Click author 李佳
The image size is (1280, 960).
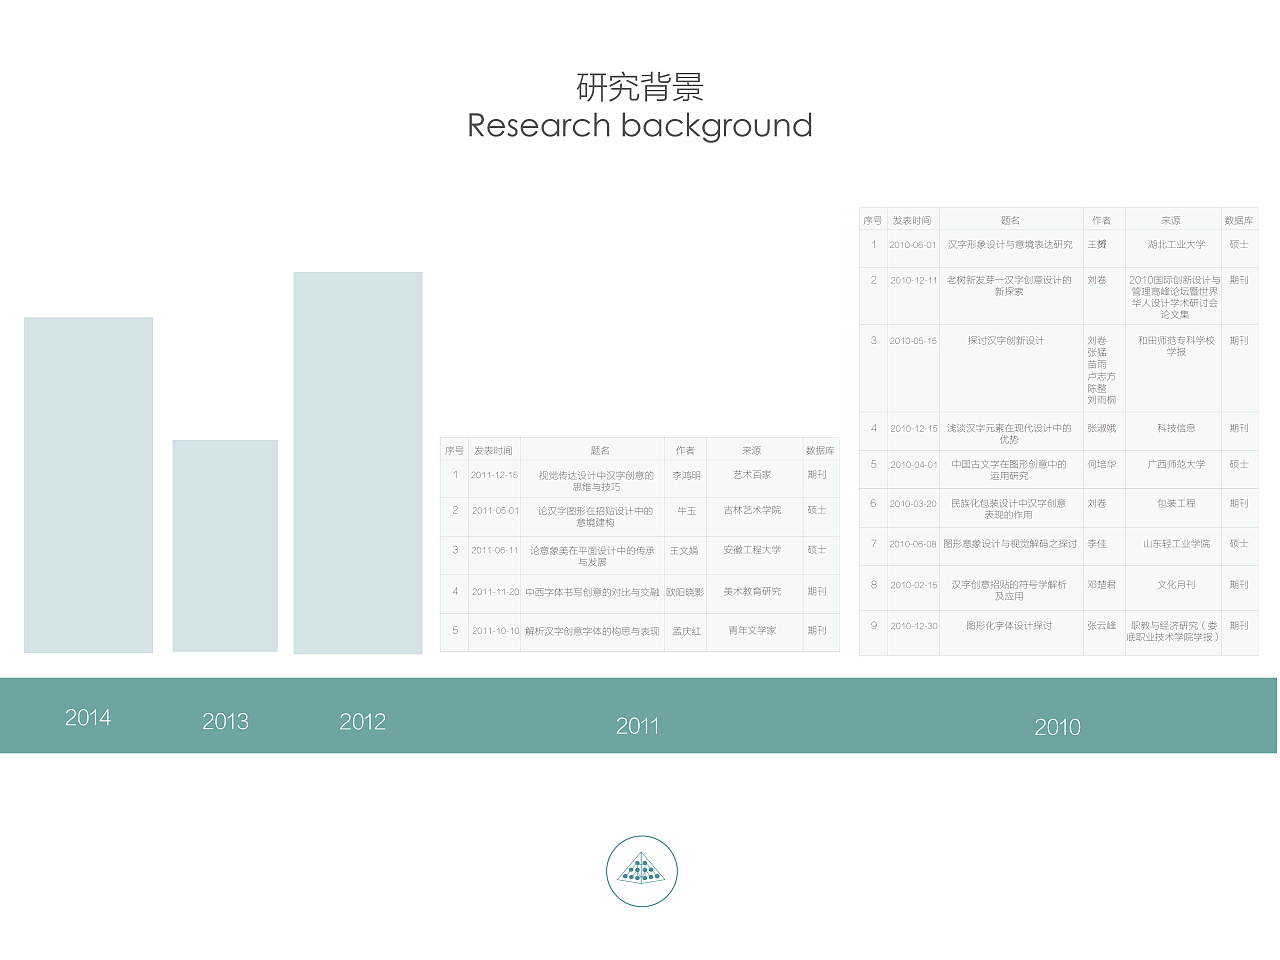pos(1097,544)
